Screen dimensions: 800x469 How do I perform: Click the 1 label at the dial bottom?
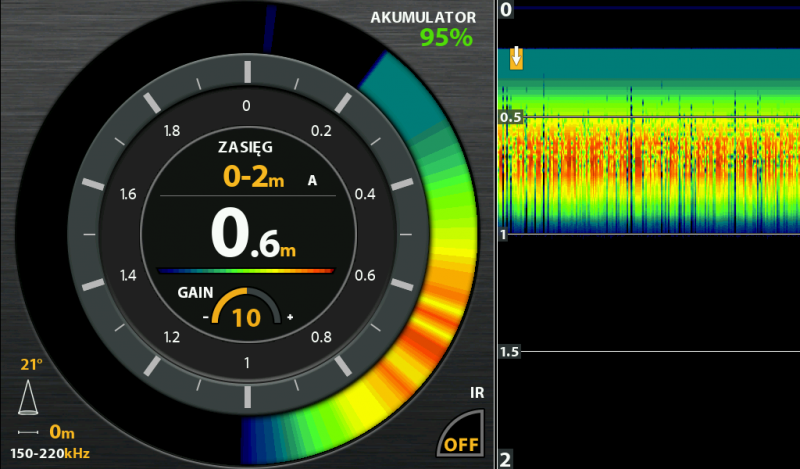[247, 360]
